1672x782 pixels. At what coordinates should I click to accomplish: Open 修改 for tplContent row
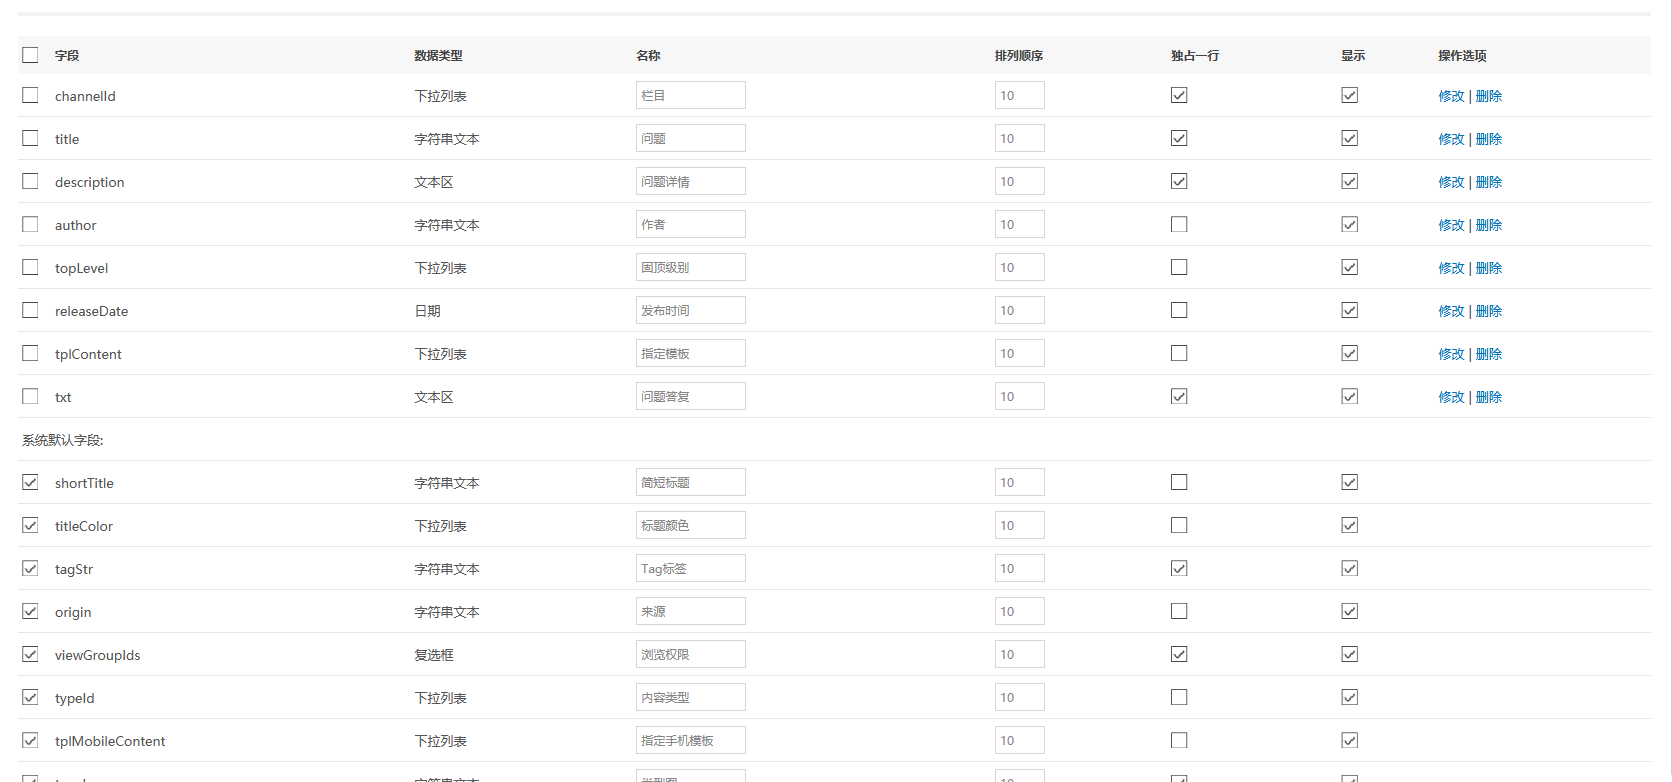(1451, 354)
